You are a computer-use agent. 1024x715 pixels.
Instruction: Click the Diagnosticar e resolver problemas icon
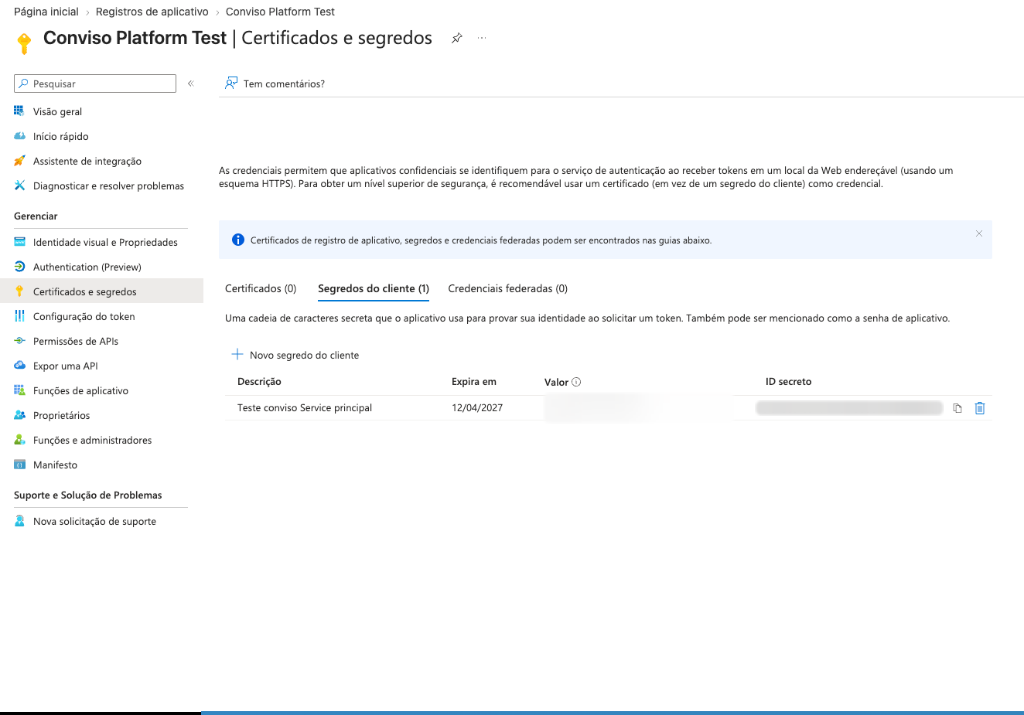20,185
